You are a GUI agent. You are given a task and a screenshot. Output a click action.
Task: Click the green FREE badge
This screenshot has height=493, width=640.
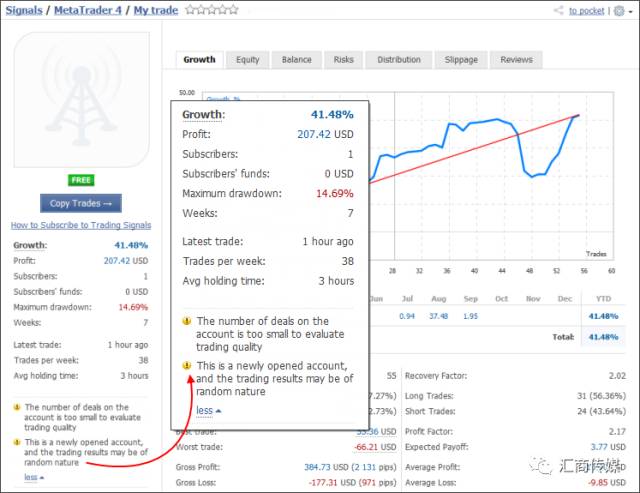(81, 180)
